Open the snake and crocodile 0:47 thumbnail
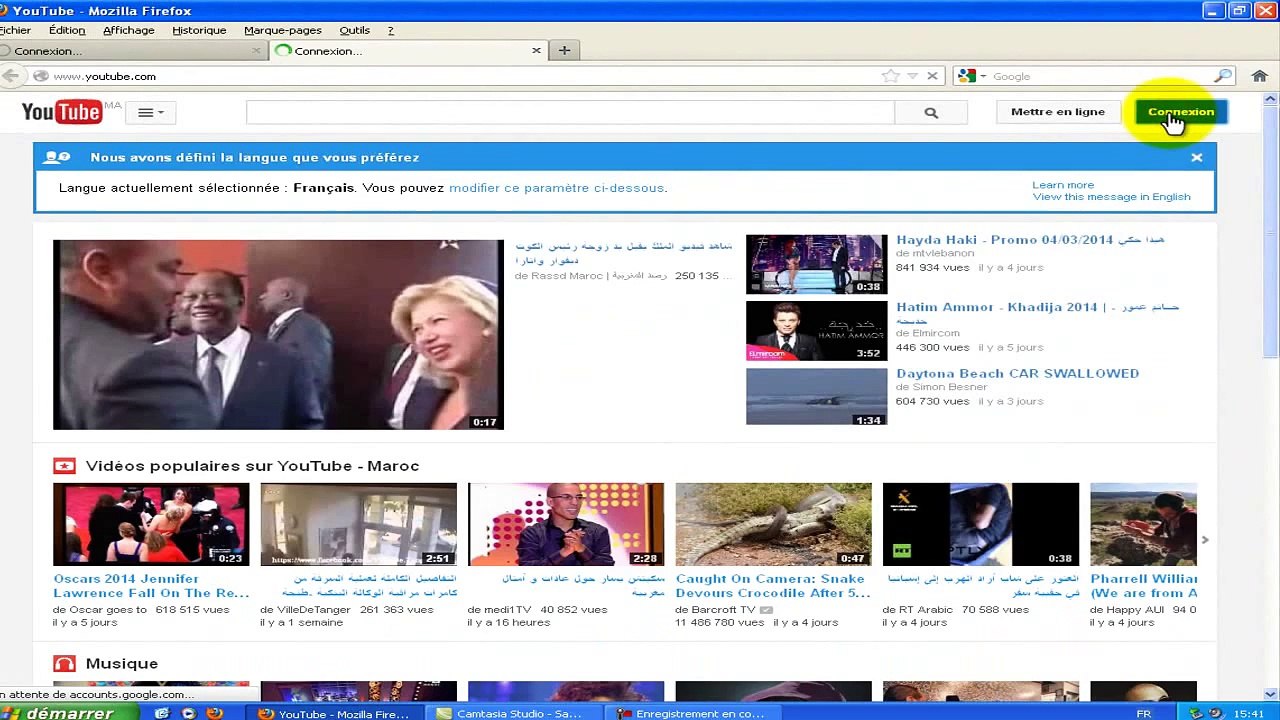The image size is (1280, 720). (x=773, y=525)
